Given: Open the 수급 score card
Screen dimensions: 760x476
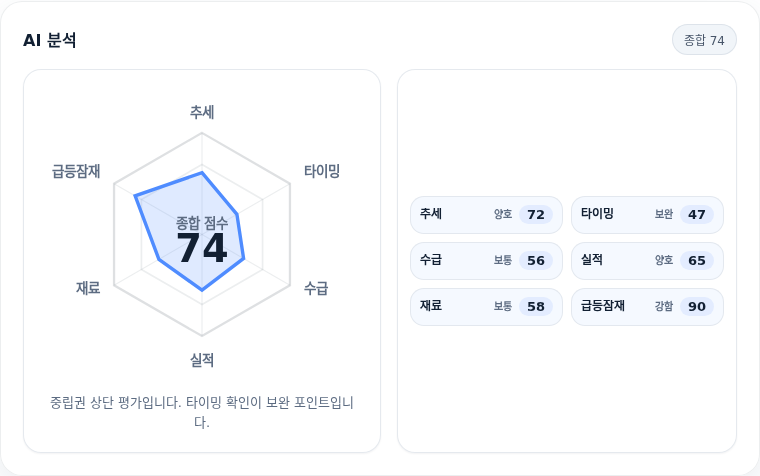Looking at the screenshot, I should (486, 261).
